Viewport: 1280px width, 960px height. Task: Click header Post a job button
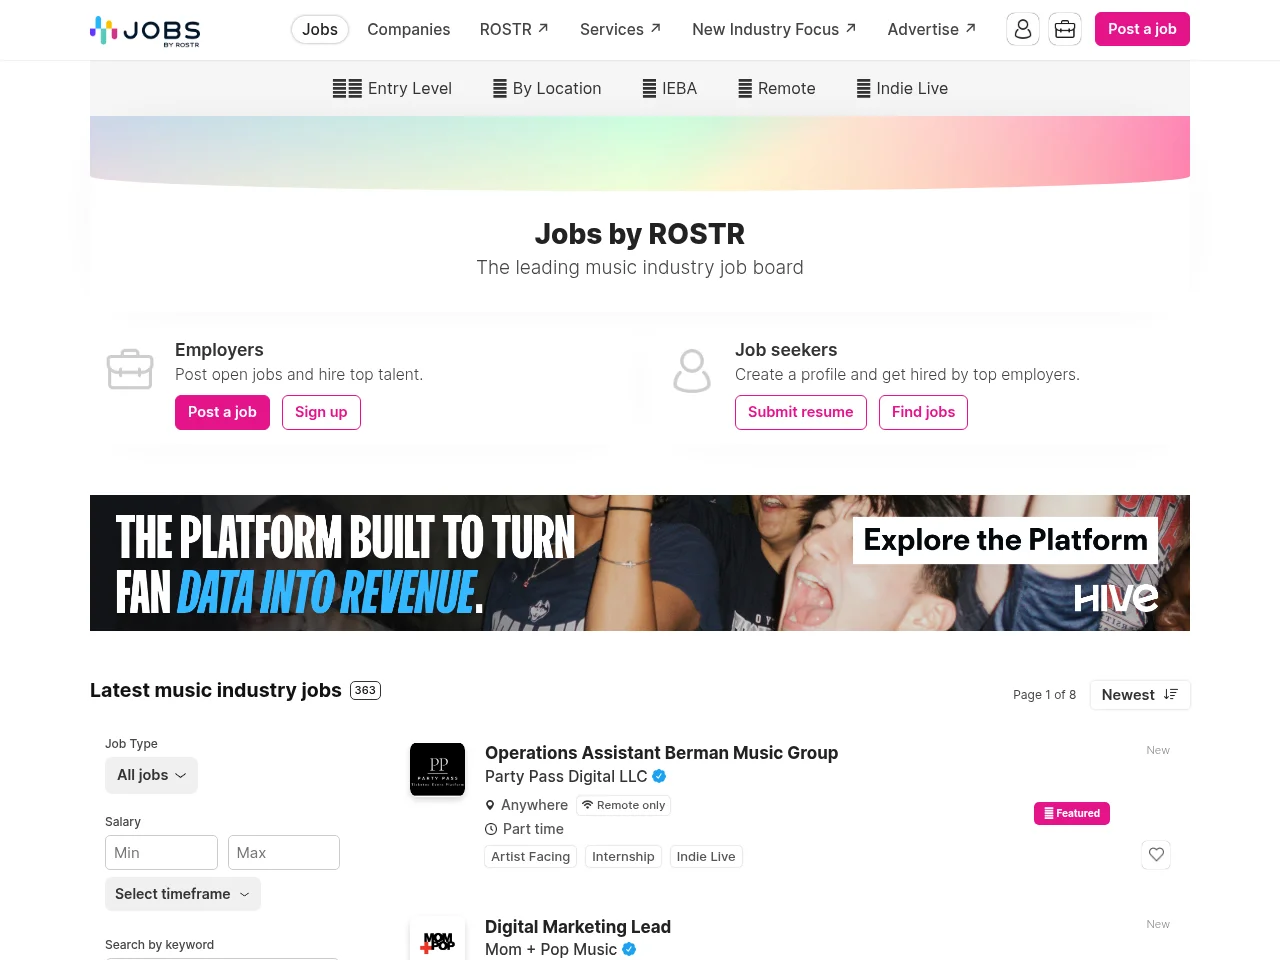click(1142, 29)
